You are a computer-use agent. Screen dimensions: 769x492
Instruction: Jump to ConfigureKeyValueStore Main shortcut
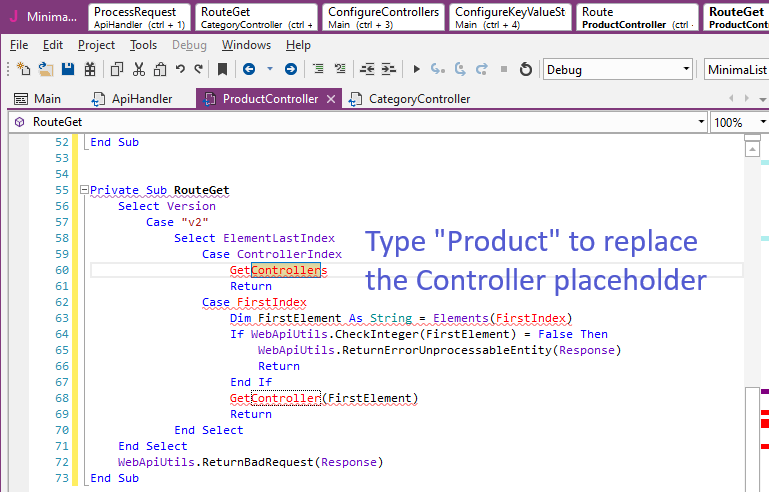(510, 17)
